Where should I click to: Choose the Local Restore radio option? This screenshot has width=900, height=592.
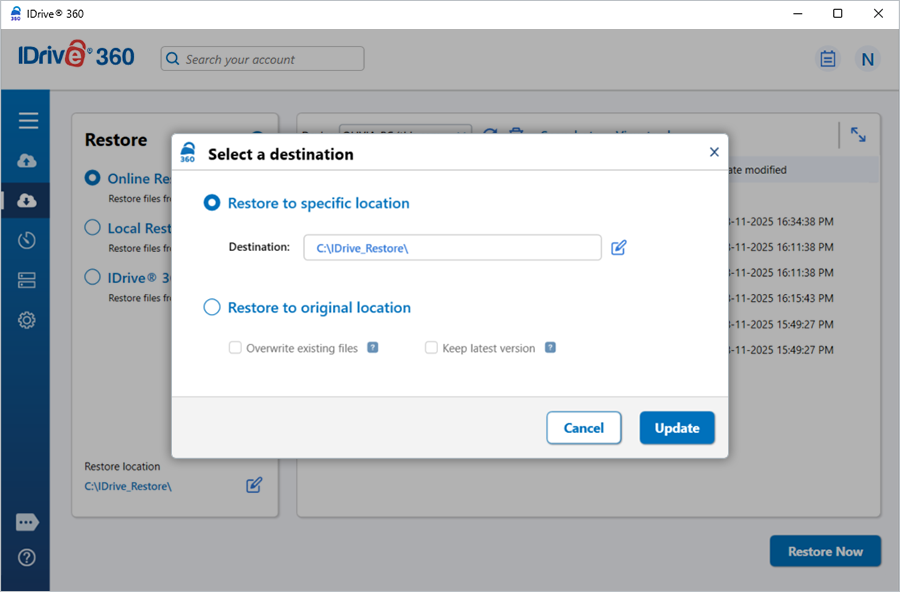[93, 228]
